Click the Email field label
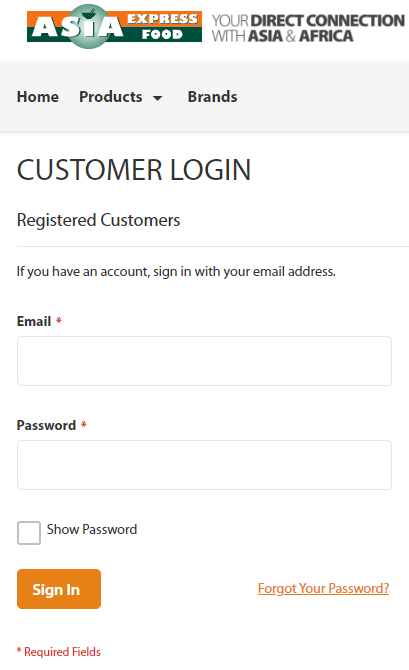Screen dimensions: 409x670 point(34,321)
